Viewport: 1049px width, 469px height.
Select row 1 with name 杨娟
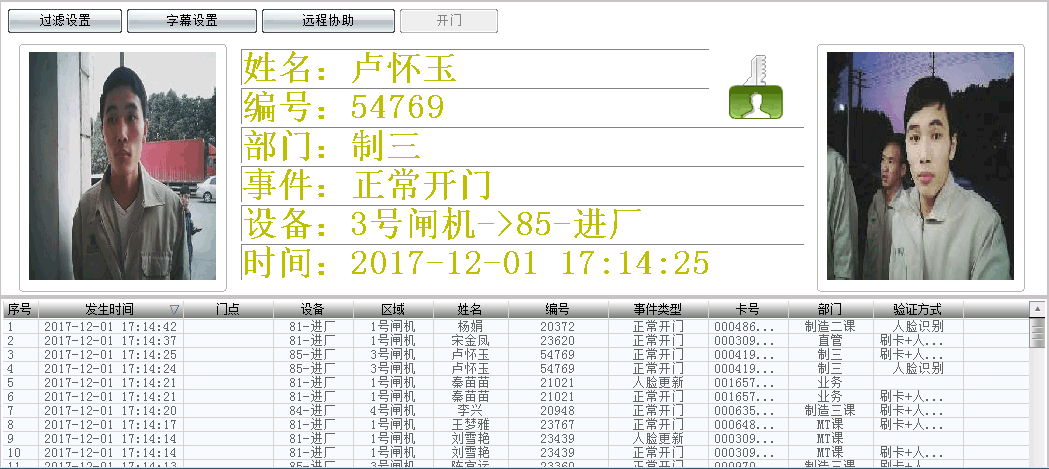click(x=469, y=326)
